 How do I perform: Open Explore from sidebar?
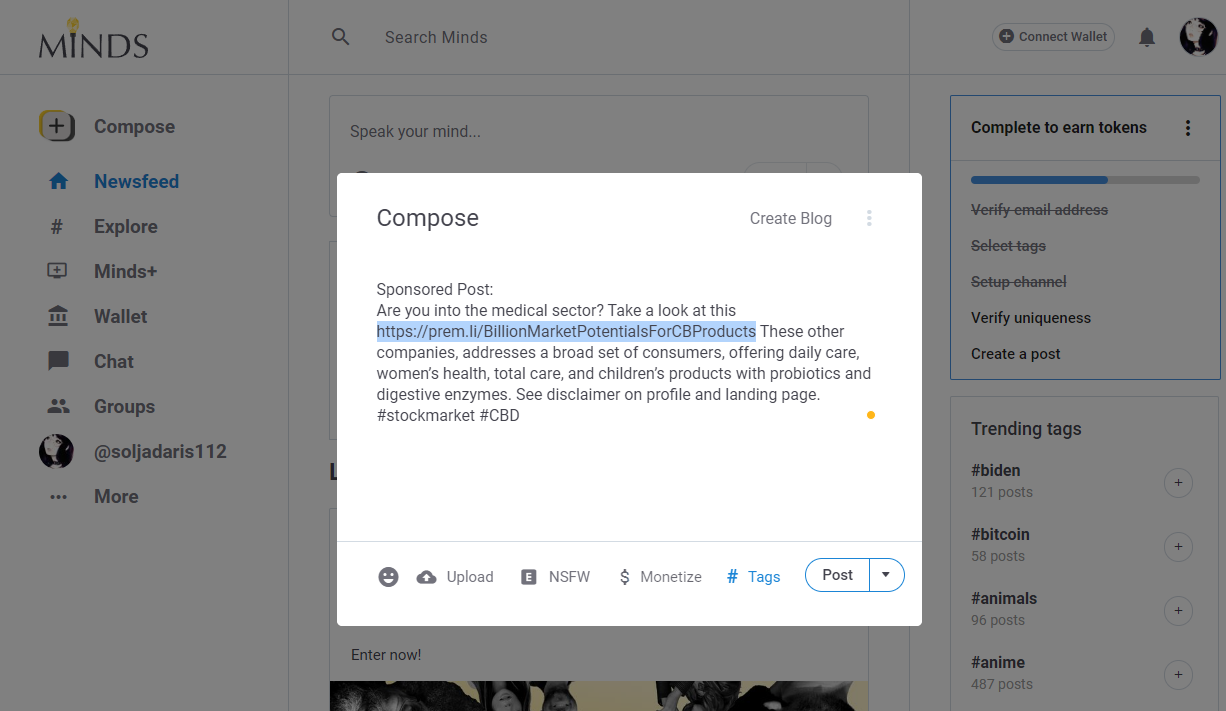(125, 227)
